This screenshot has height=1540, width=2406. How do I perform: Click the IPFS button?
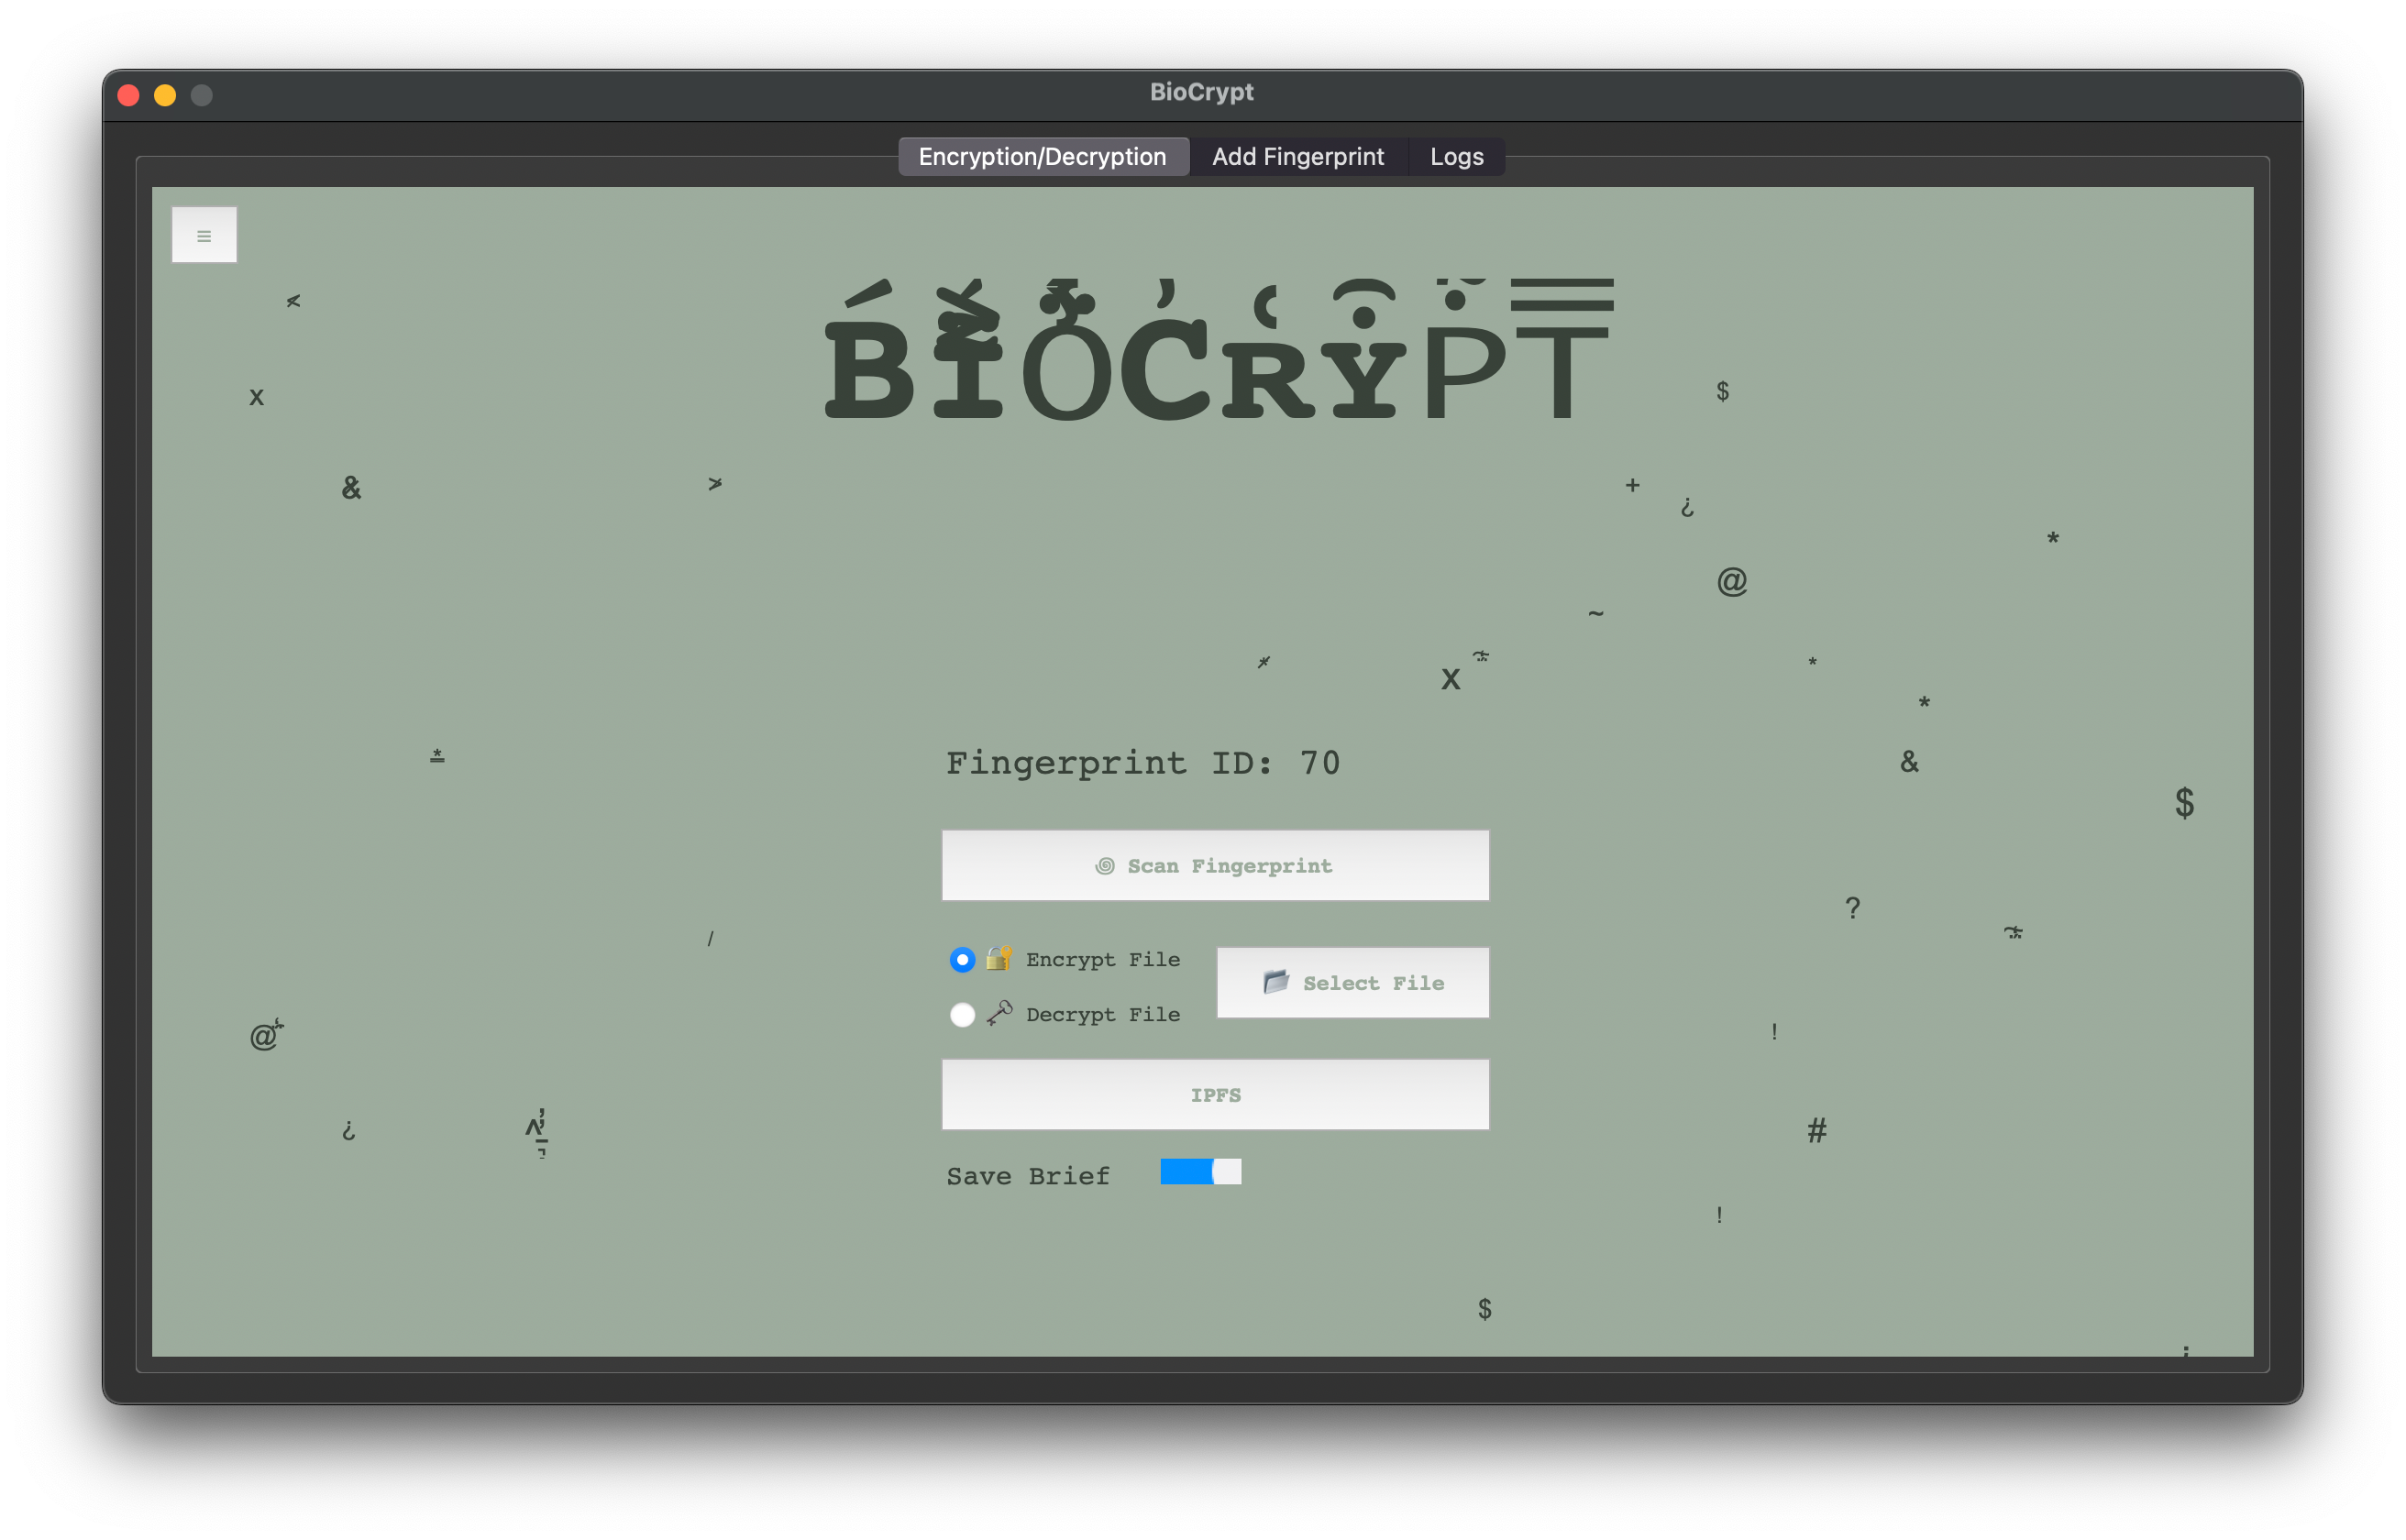tap(1215, 1095)
